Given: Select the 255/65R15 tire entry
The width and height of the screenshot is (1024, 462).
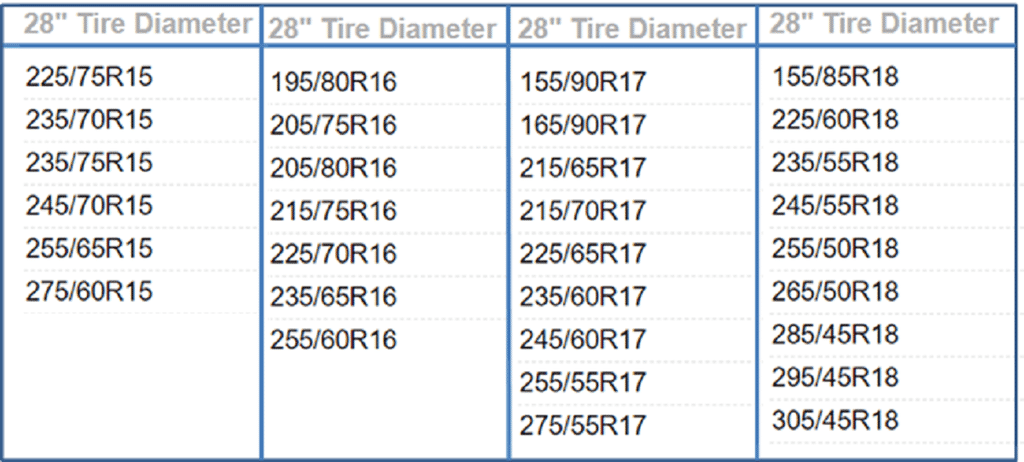Looking at the screenshot, I should pos(89,249).
